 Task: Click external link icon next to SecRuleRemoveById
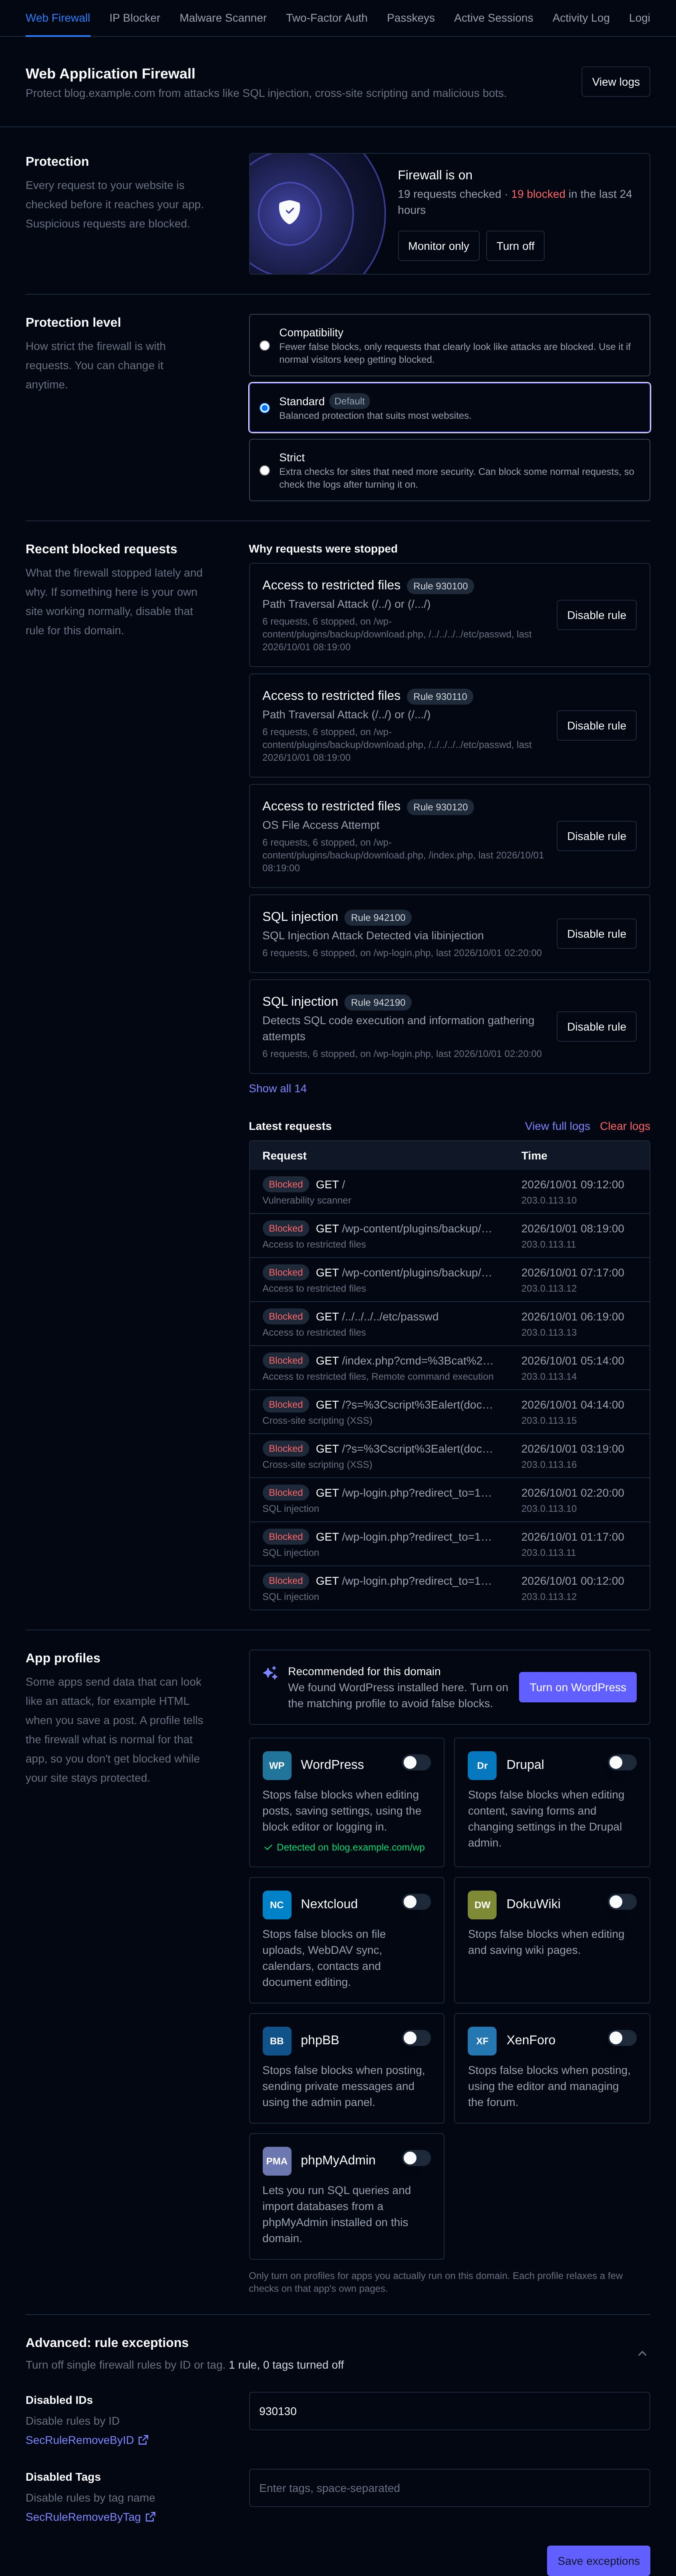pos(143,2439)
